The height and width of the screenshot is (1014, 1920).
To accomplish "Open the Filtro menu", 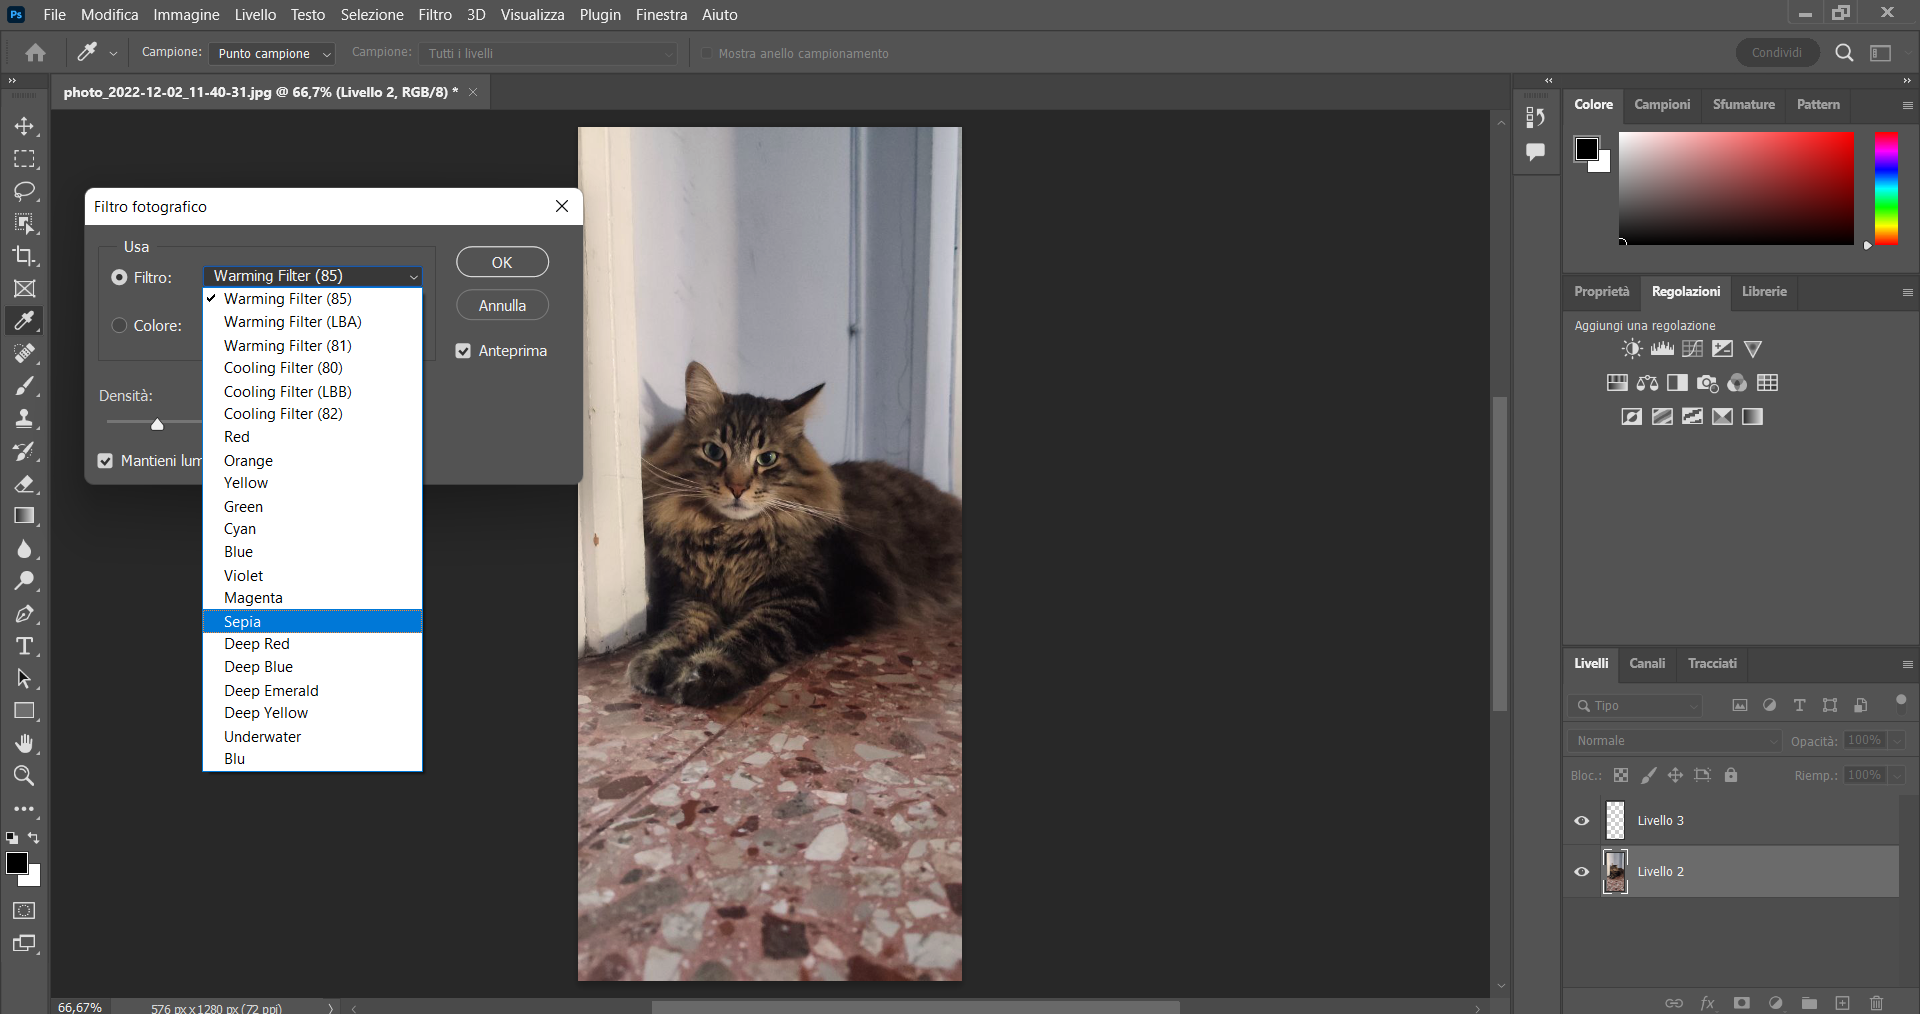I will pyautogui.click(x=434, y=15).
